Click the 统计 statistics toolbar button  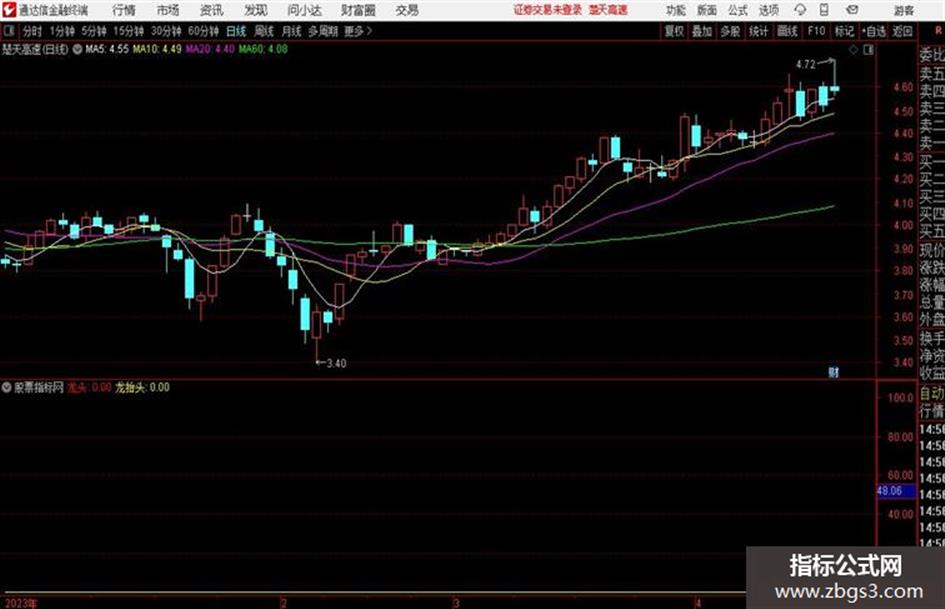[x=758, y=31]
